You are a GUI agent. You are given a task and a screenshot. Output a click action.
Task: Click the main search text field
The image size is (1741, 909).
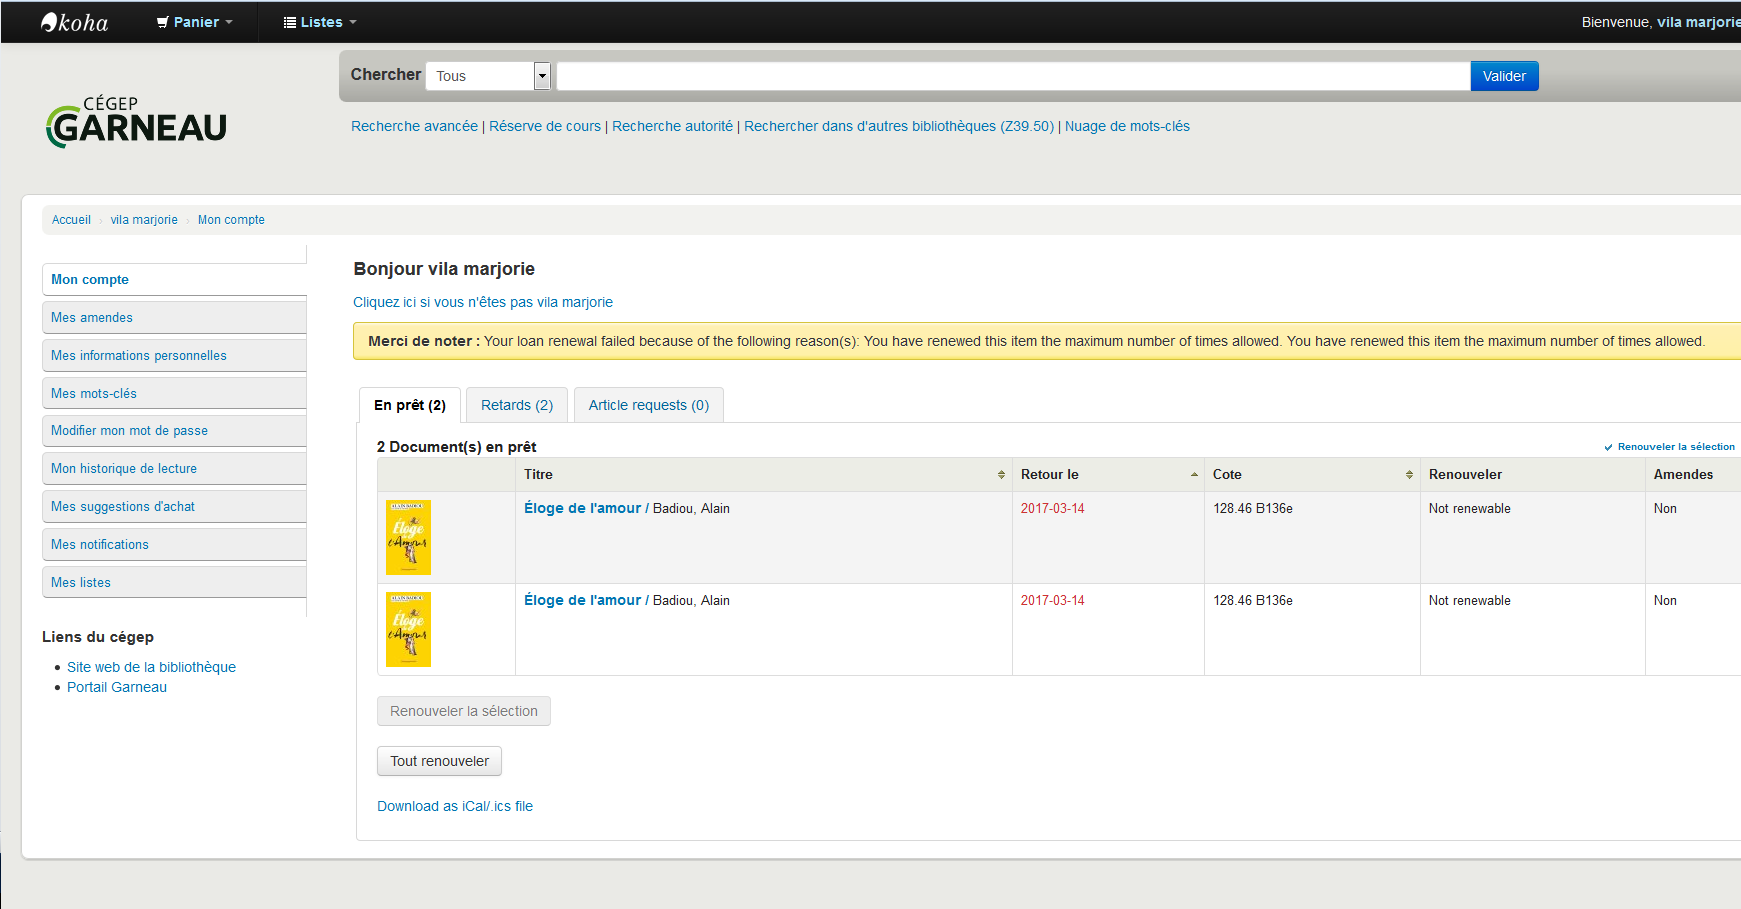click(x=1012, y=76)
